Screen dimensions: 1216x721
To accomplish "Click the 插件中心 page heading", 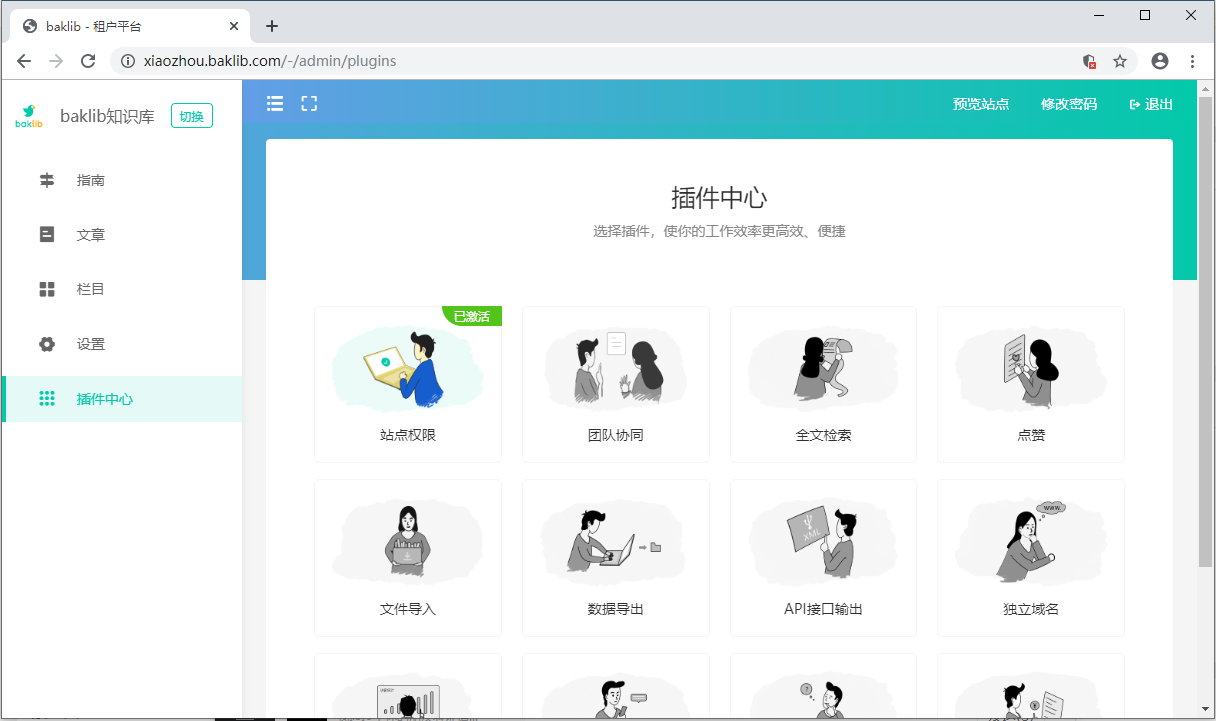I will (x=719, y=197).
